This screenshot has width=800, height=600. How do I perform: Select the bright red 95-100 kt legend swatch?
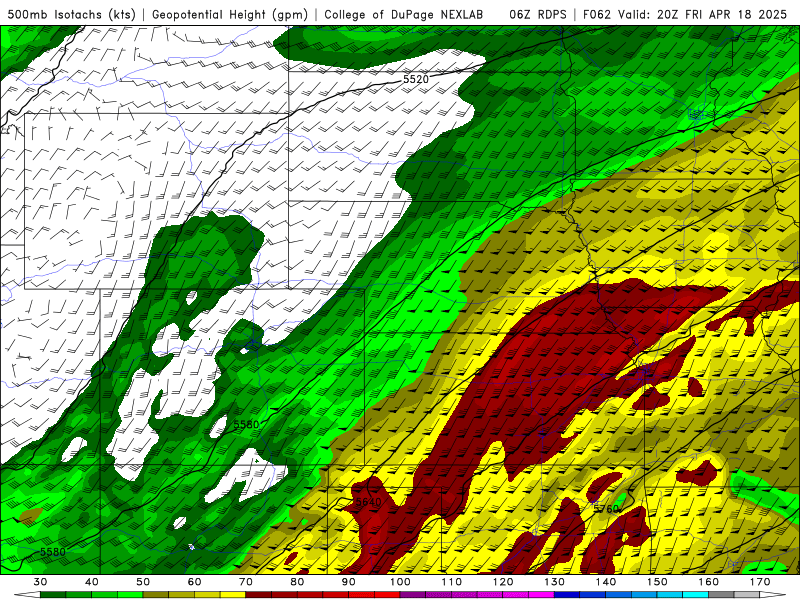[387, 595]
